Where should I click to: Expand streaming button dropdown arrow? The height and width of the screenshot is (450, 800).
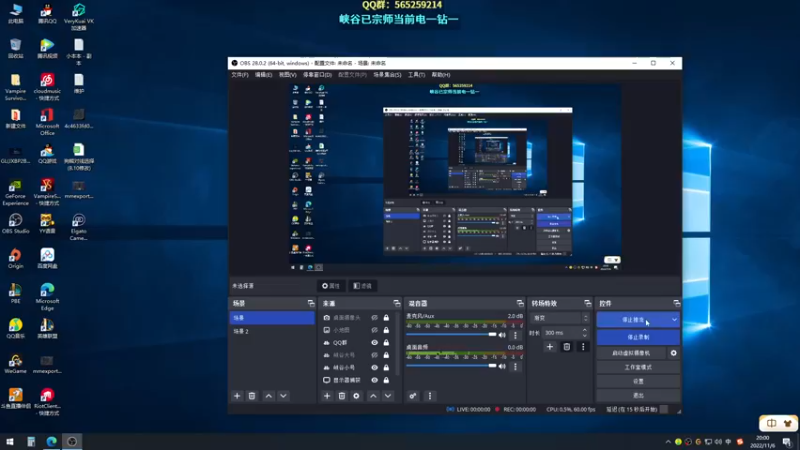click(x=674, y=320)
